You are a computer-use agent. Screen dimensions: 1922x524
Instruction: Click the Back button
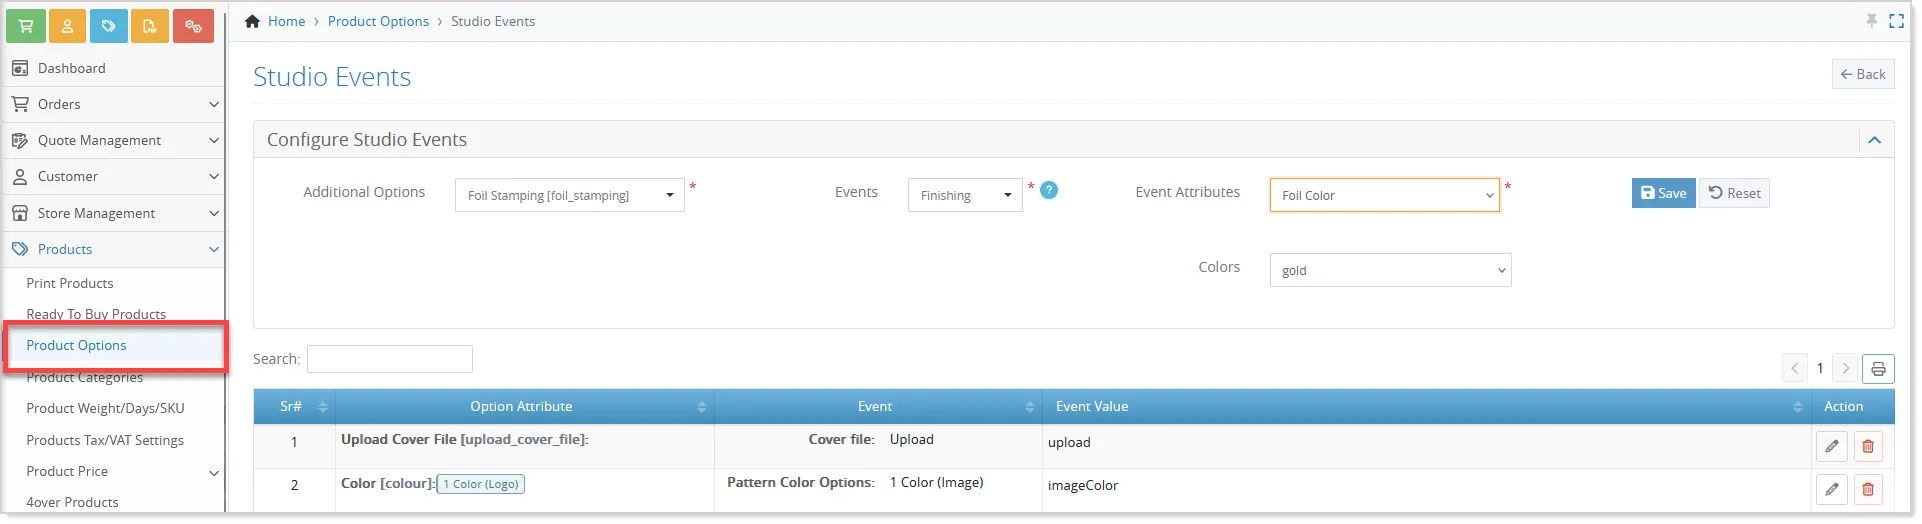point(1863,74)
